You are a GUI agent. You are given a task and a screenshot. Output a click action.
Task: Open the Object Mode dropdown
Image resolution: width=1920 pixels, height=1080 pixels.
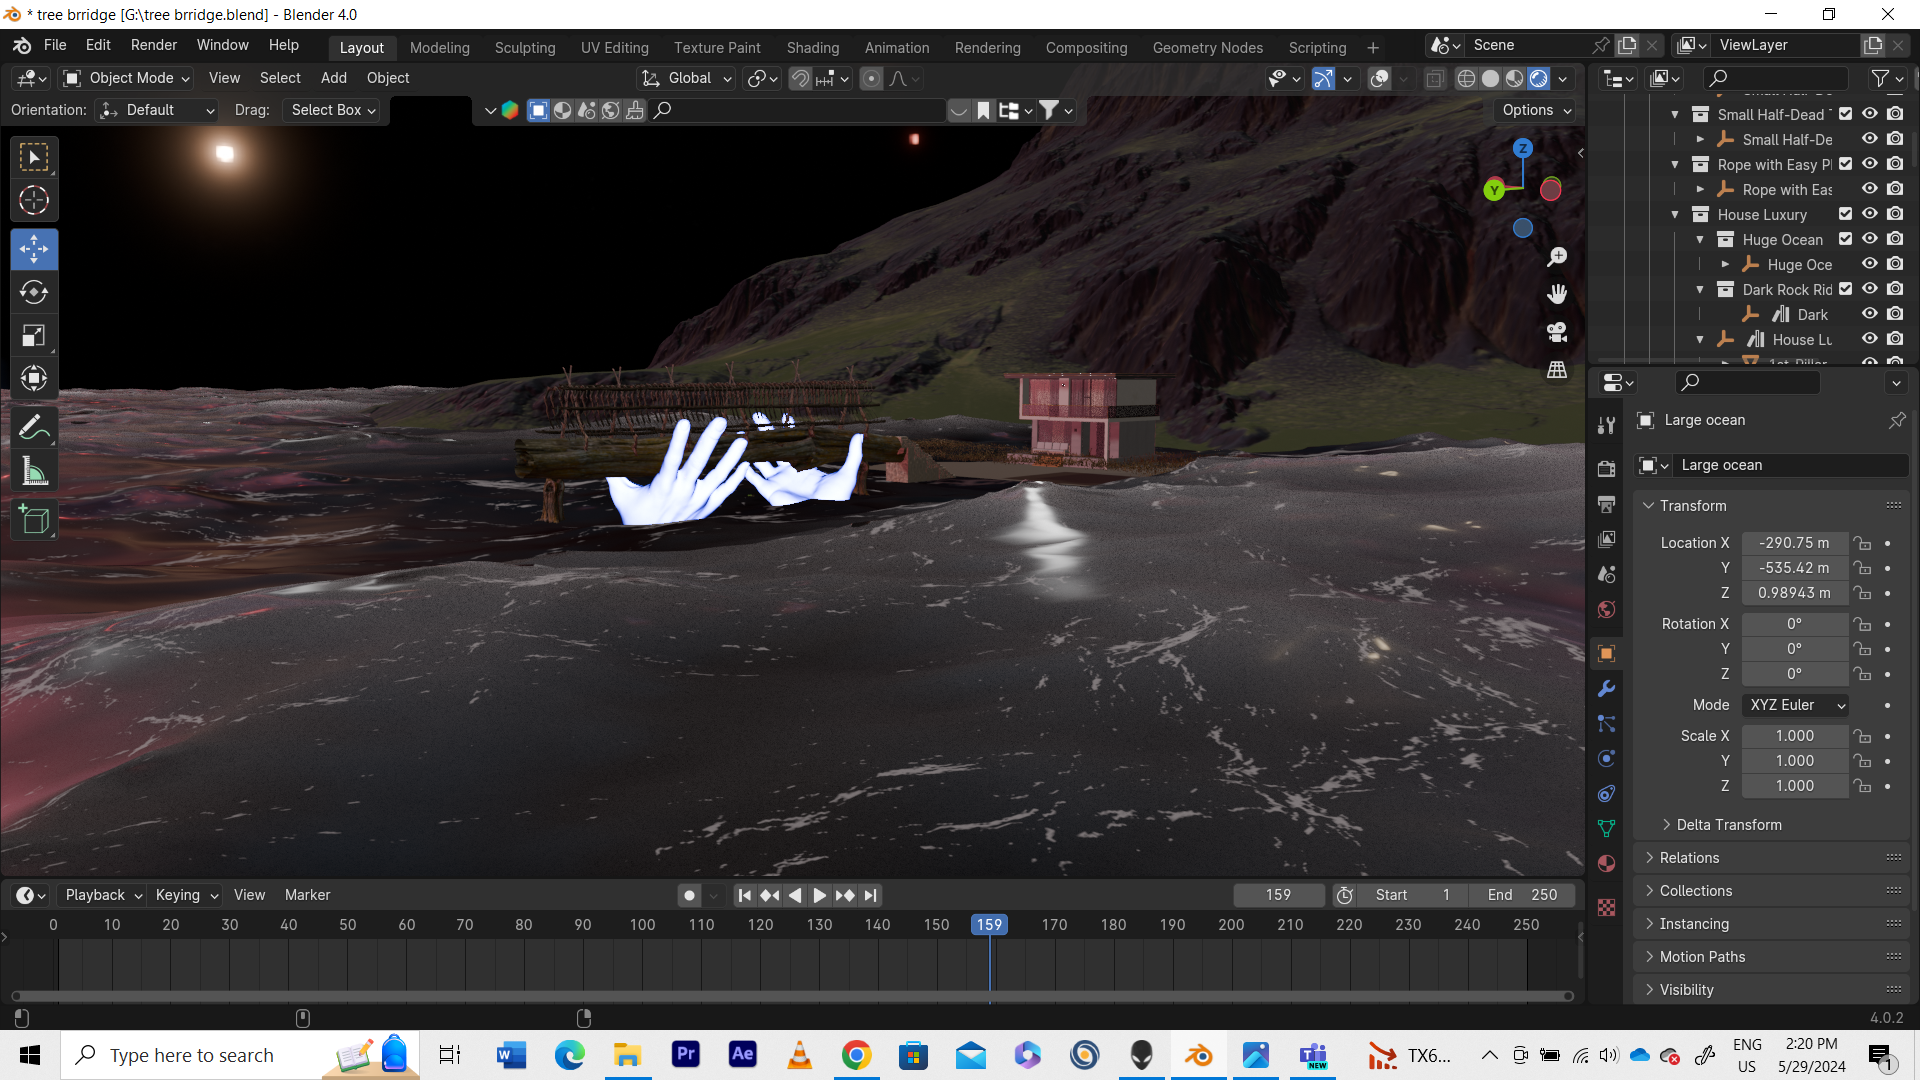click(x=126, y=78)
